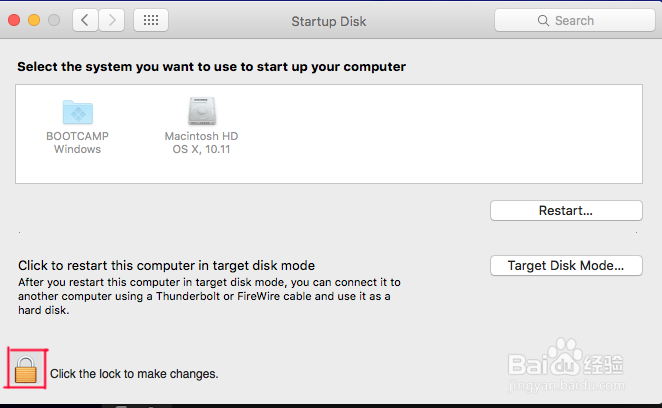This screenshot has height=408, width=662.
Task: Click the "Macintosh HD OS X, 10.11" label
Action: [201, 142]
